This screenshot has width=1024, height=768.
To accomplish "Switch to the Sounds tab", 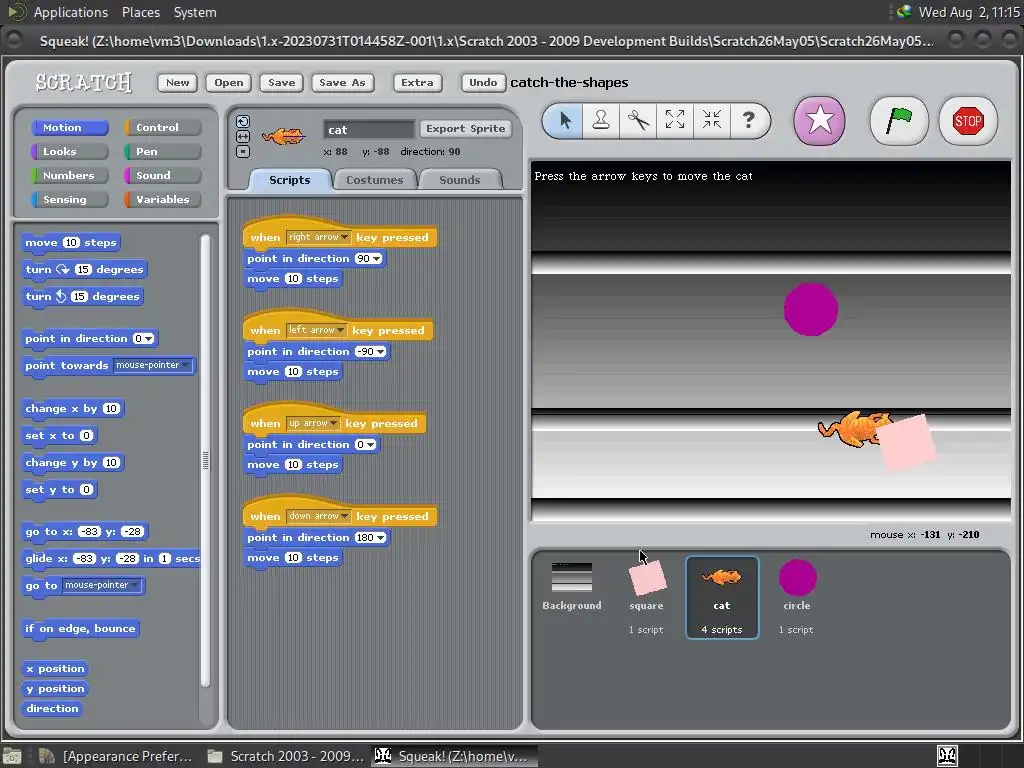I will point(460,180).
